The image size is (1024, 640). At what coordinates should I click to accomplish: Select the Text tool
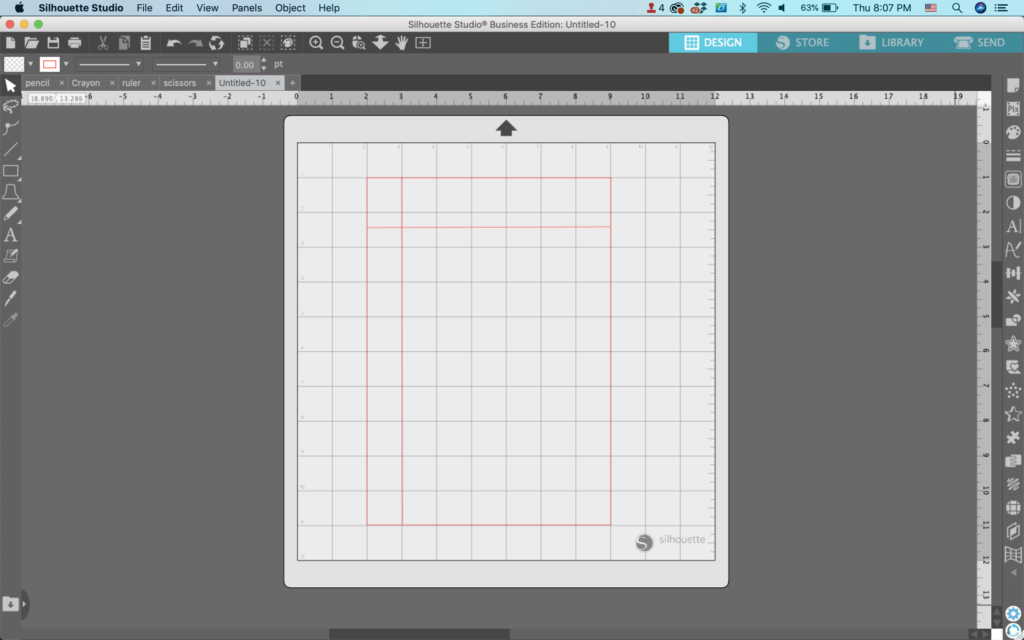tap(10, 235)
